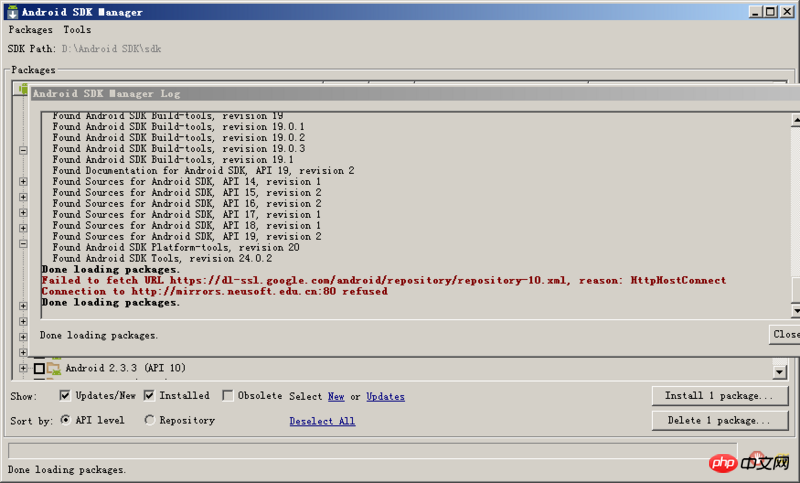The width and height of the screenshot is (800, 483).
Task: Click log line 'Sources for Android SDK, API 18'
Action: tap(186, 225)
